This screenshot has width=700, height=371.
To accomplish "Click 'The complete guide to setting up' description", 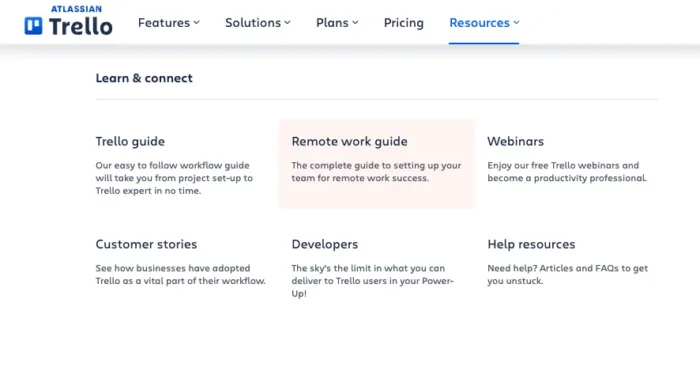I will coord(376,171).
